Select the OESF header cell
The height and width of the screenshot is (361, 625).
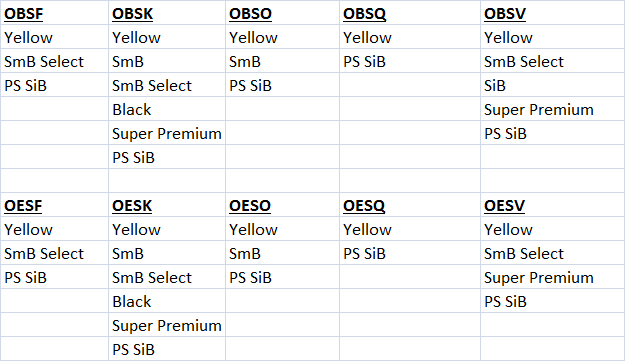click(x=54, y=205)
